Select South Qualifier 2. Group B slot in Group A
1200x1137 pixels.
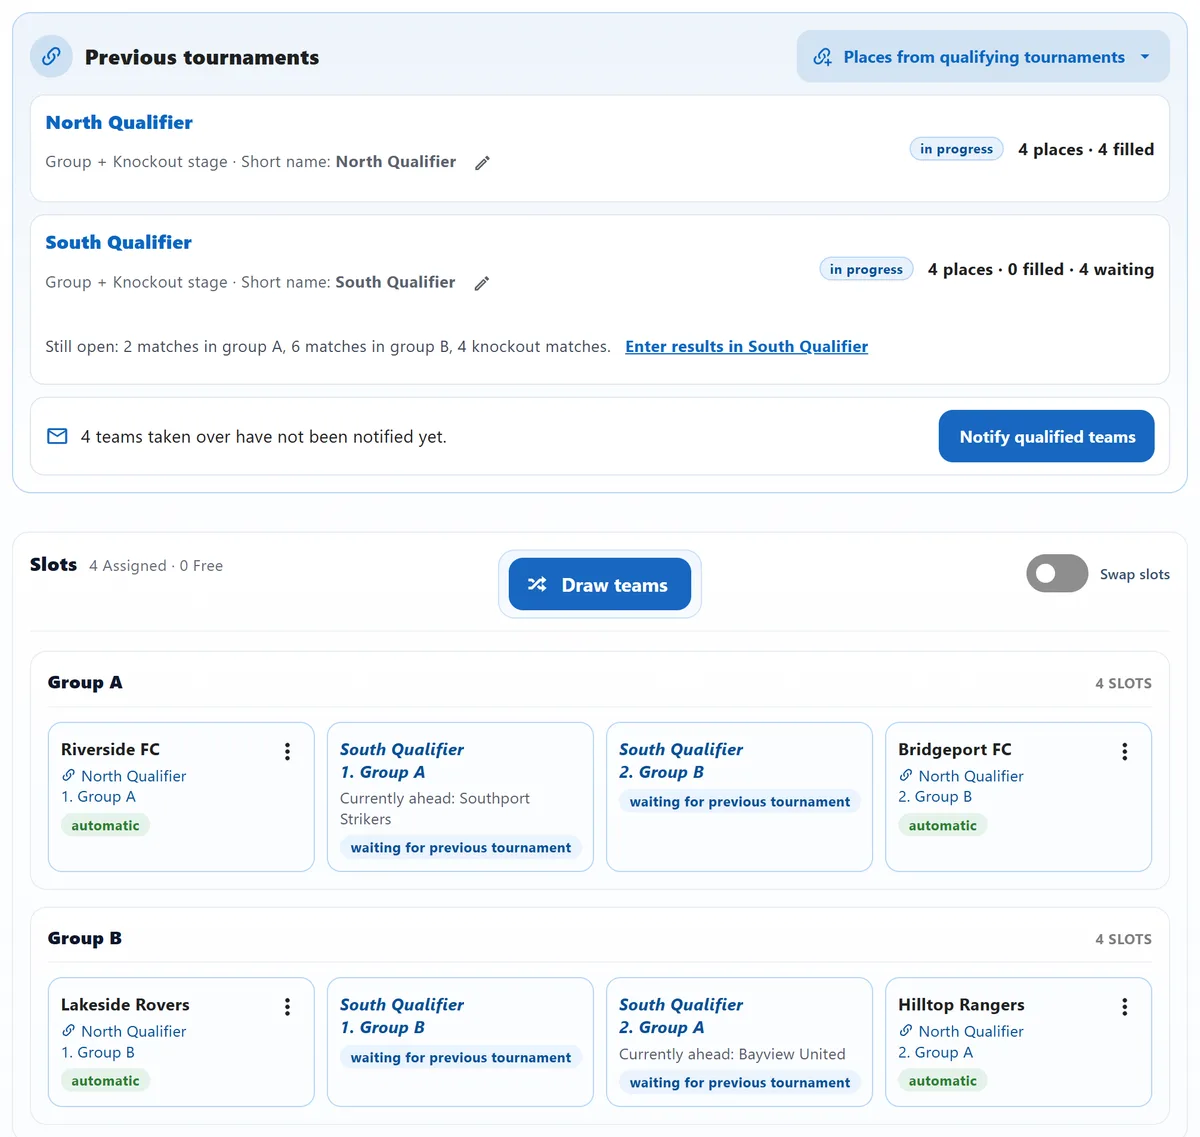coord(739,797)
